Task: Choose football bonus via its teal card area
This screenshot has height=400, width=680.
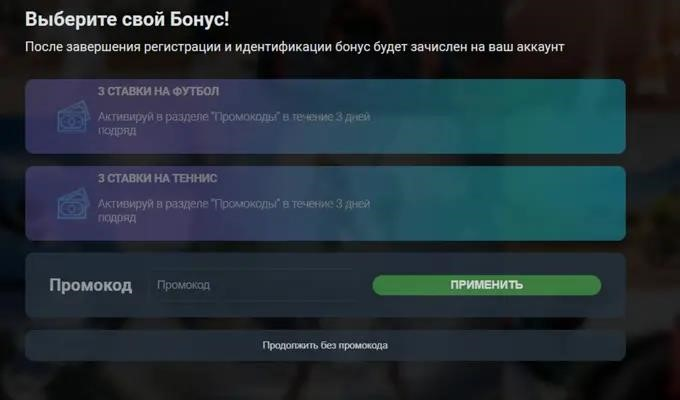Action: pyautogui.click(x=499, y=116)
